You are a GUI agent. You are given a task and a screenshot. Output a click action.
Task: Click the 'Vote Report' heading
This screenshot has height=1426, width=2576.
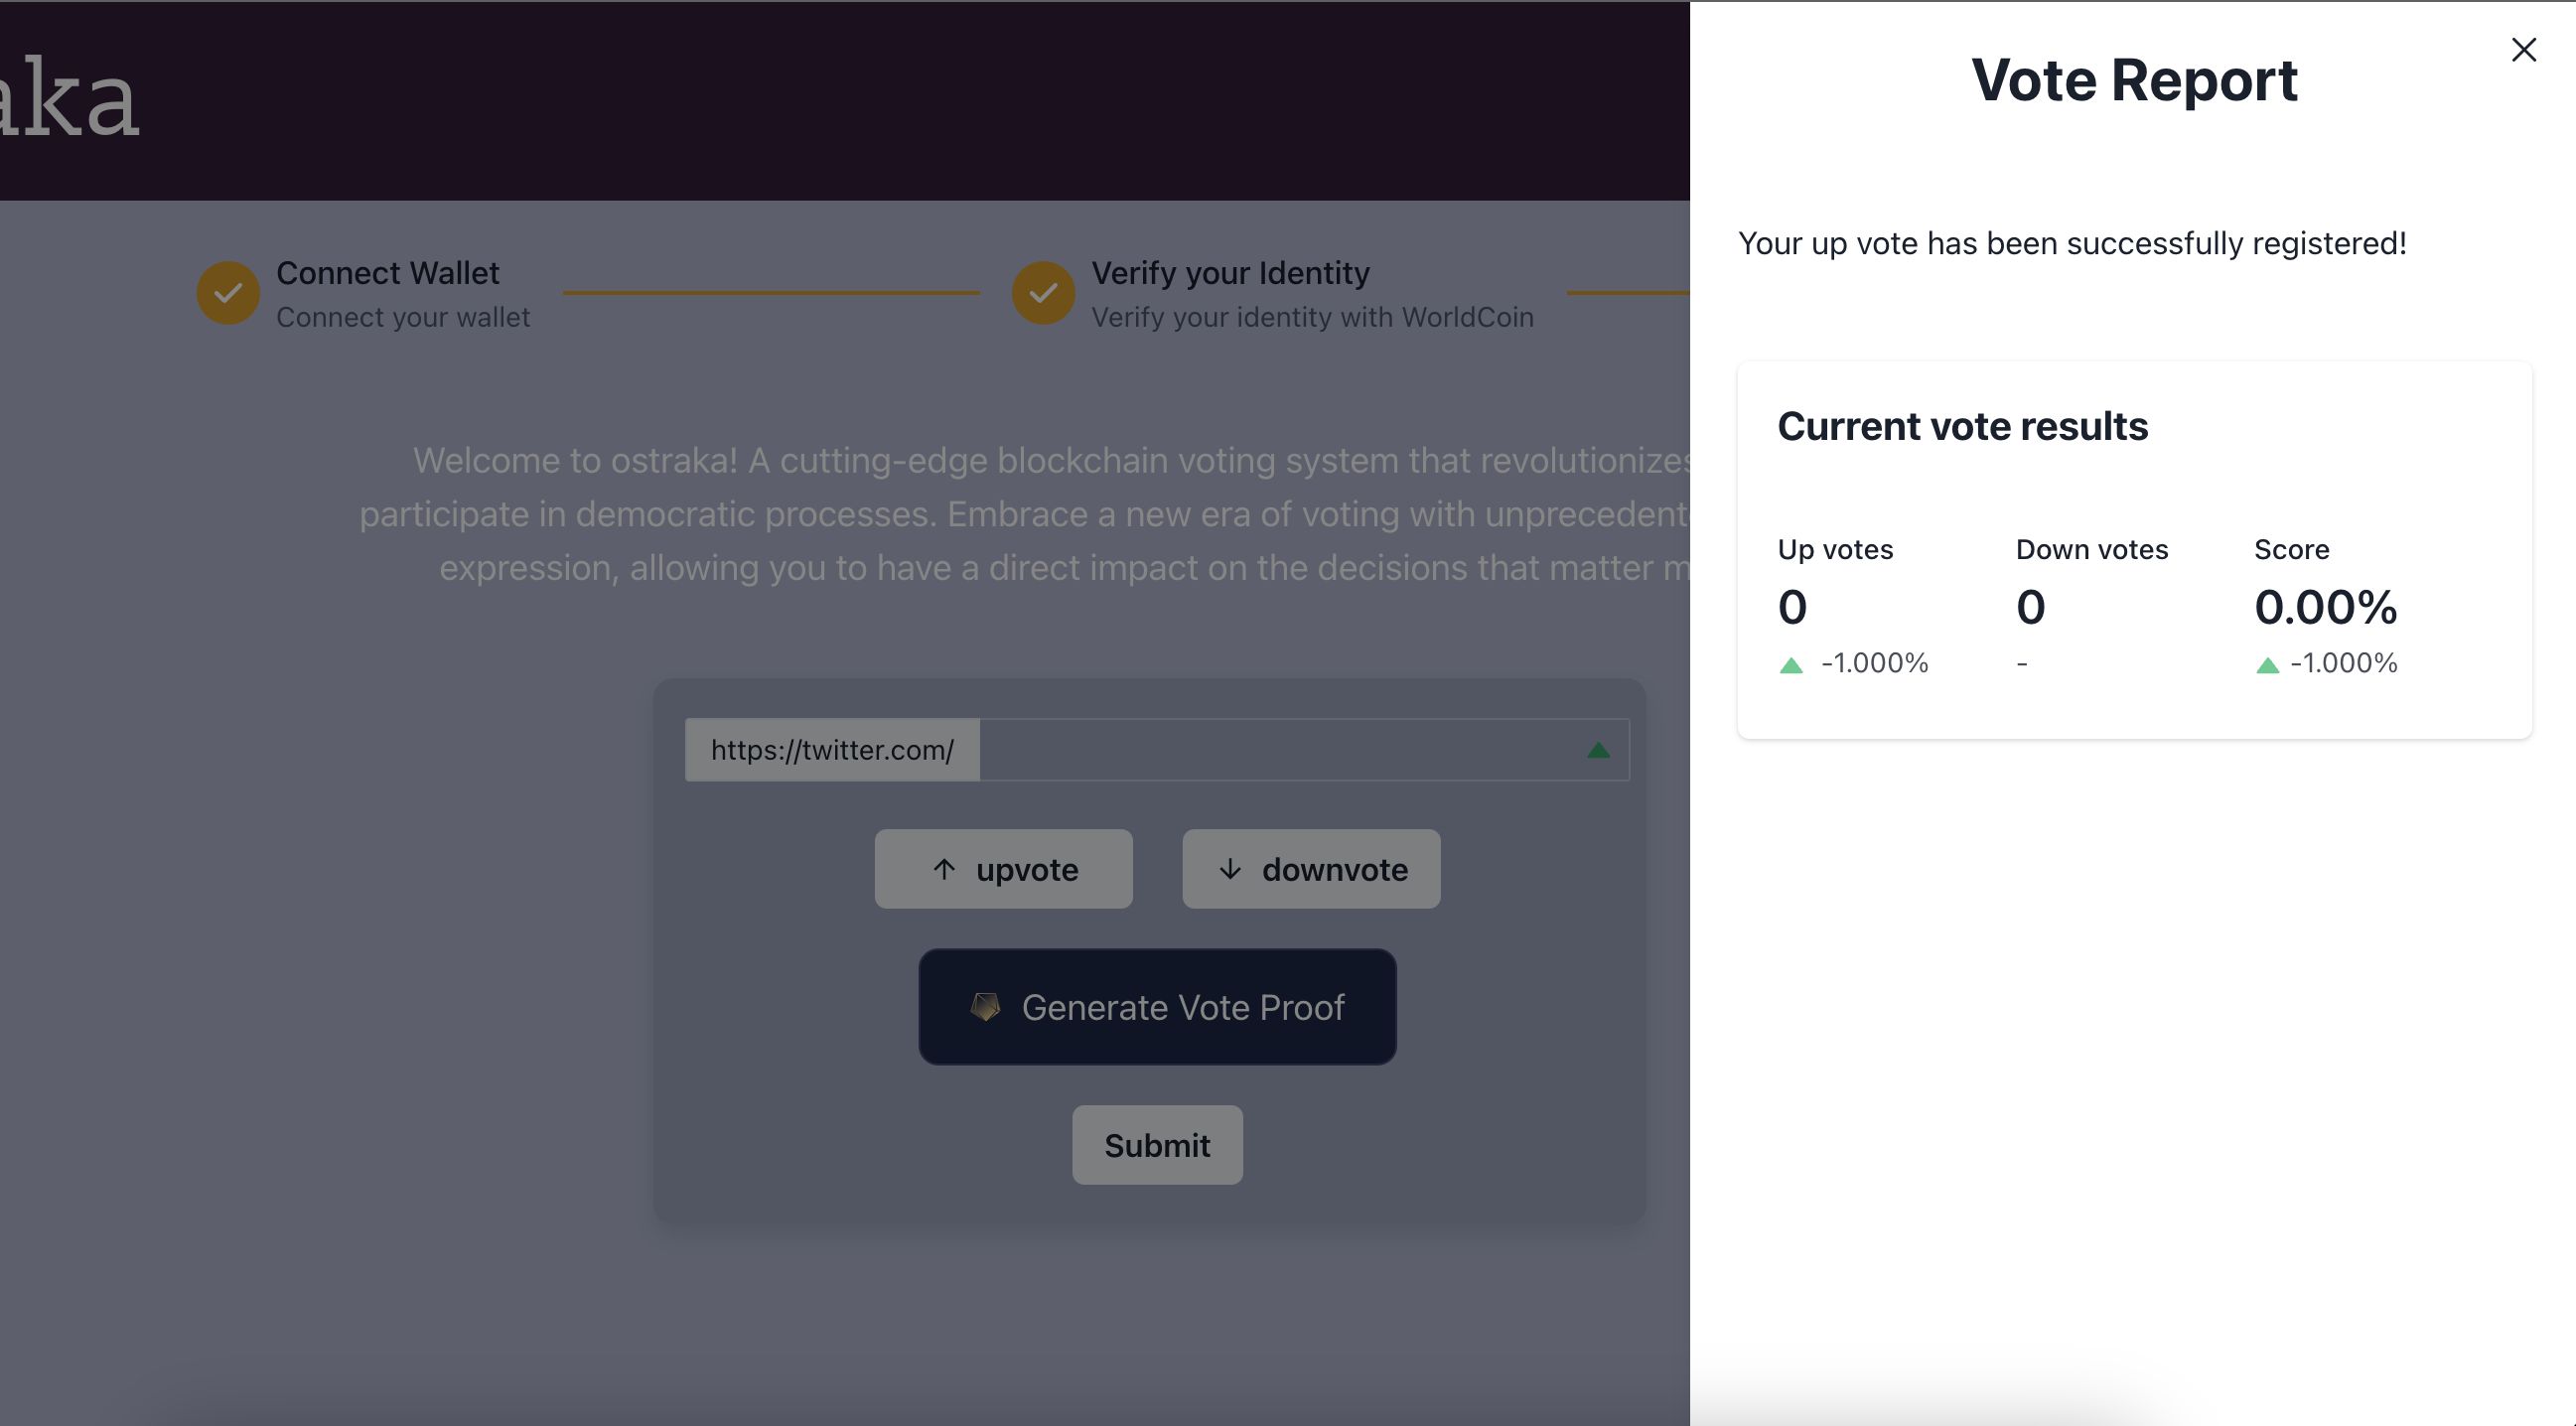coord(2134,80)
